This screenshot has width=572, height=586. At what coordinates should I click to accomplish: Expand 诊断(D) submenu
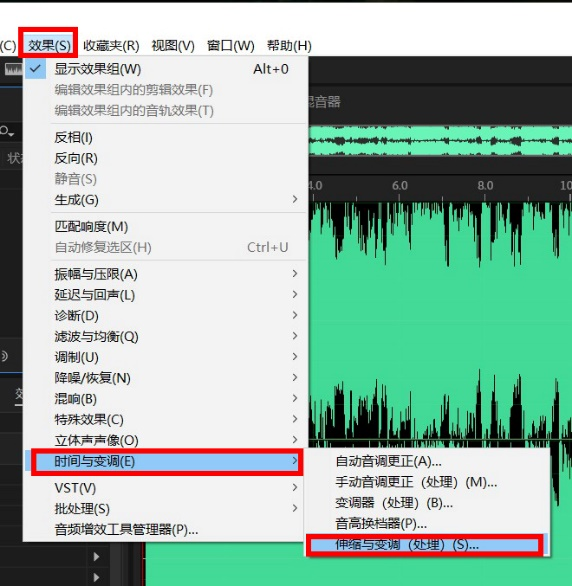[165, 316]
